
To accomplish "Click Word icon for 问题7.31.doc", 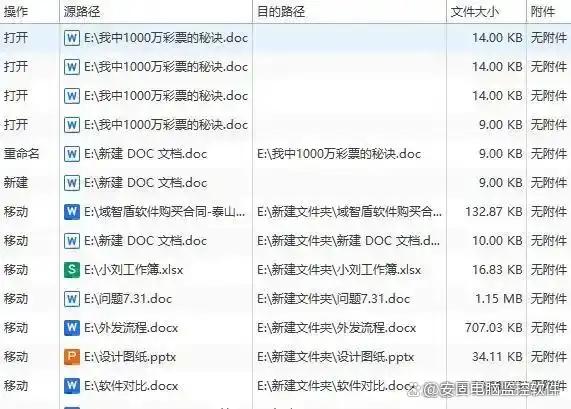I will (72, 299).
